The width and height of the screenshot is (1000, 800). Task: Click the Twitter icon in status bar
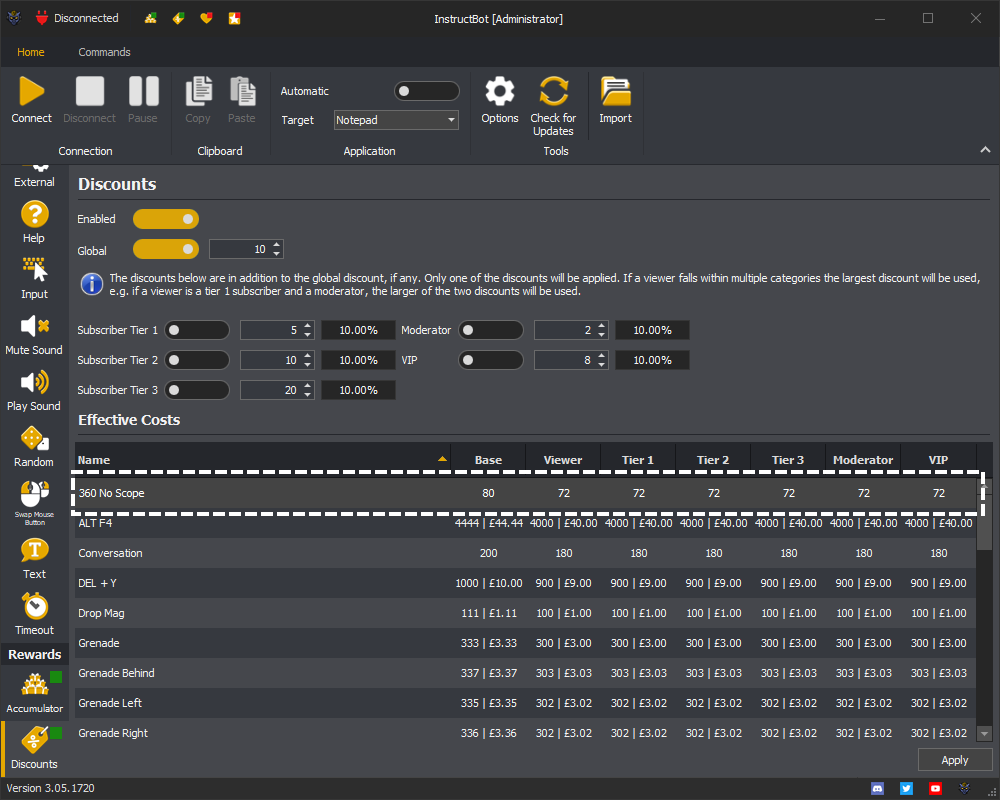click(x=906, y=789)
